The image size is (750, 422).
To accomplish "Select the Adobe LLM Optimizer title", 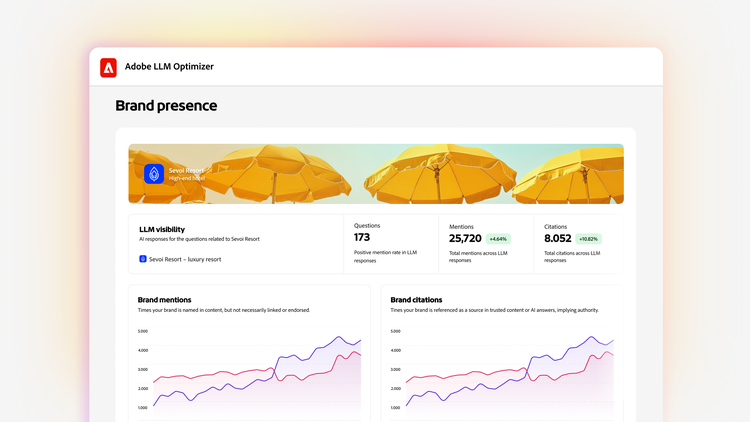I will click(x=169, y=67).
